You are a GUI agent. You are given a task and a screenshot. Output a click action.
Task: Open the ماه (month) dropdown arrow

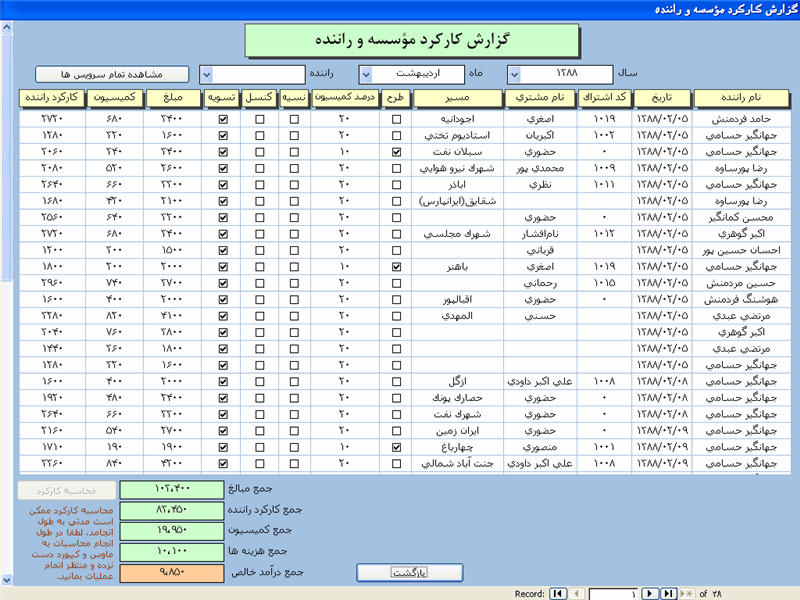click(x=366, y=74)
